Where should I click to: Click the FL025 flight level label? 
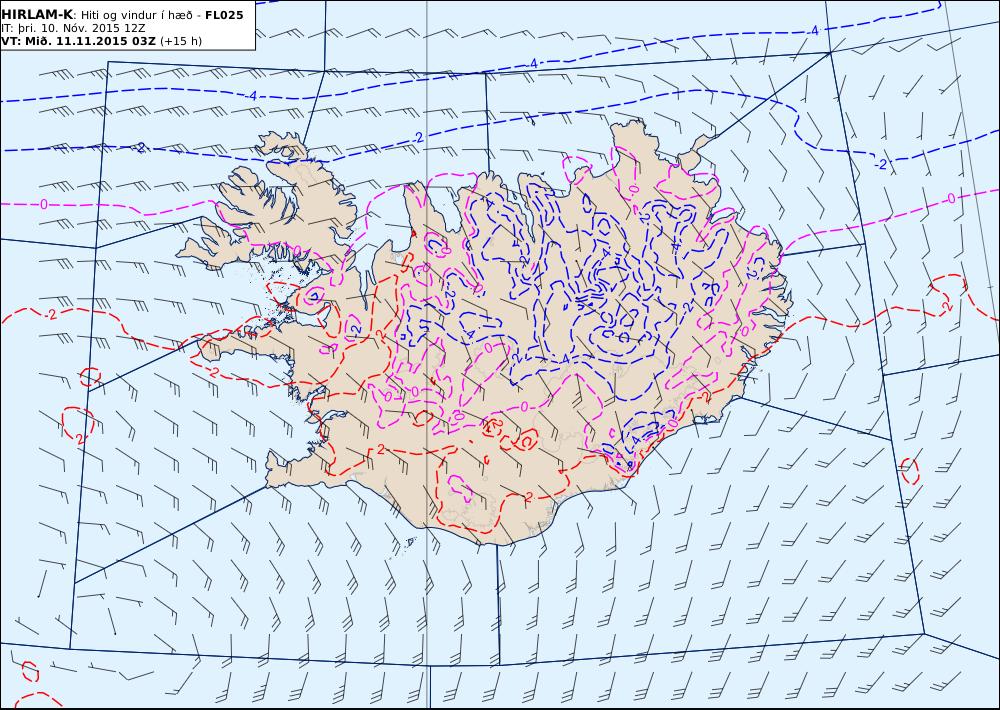224,15
